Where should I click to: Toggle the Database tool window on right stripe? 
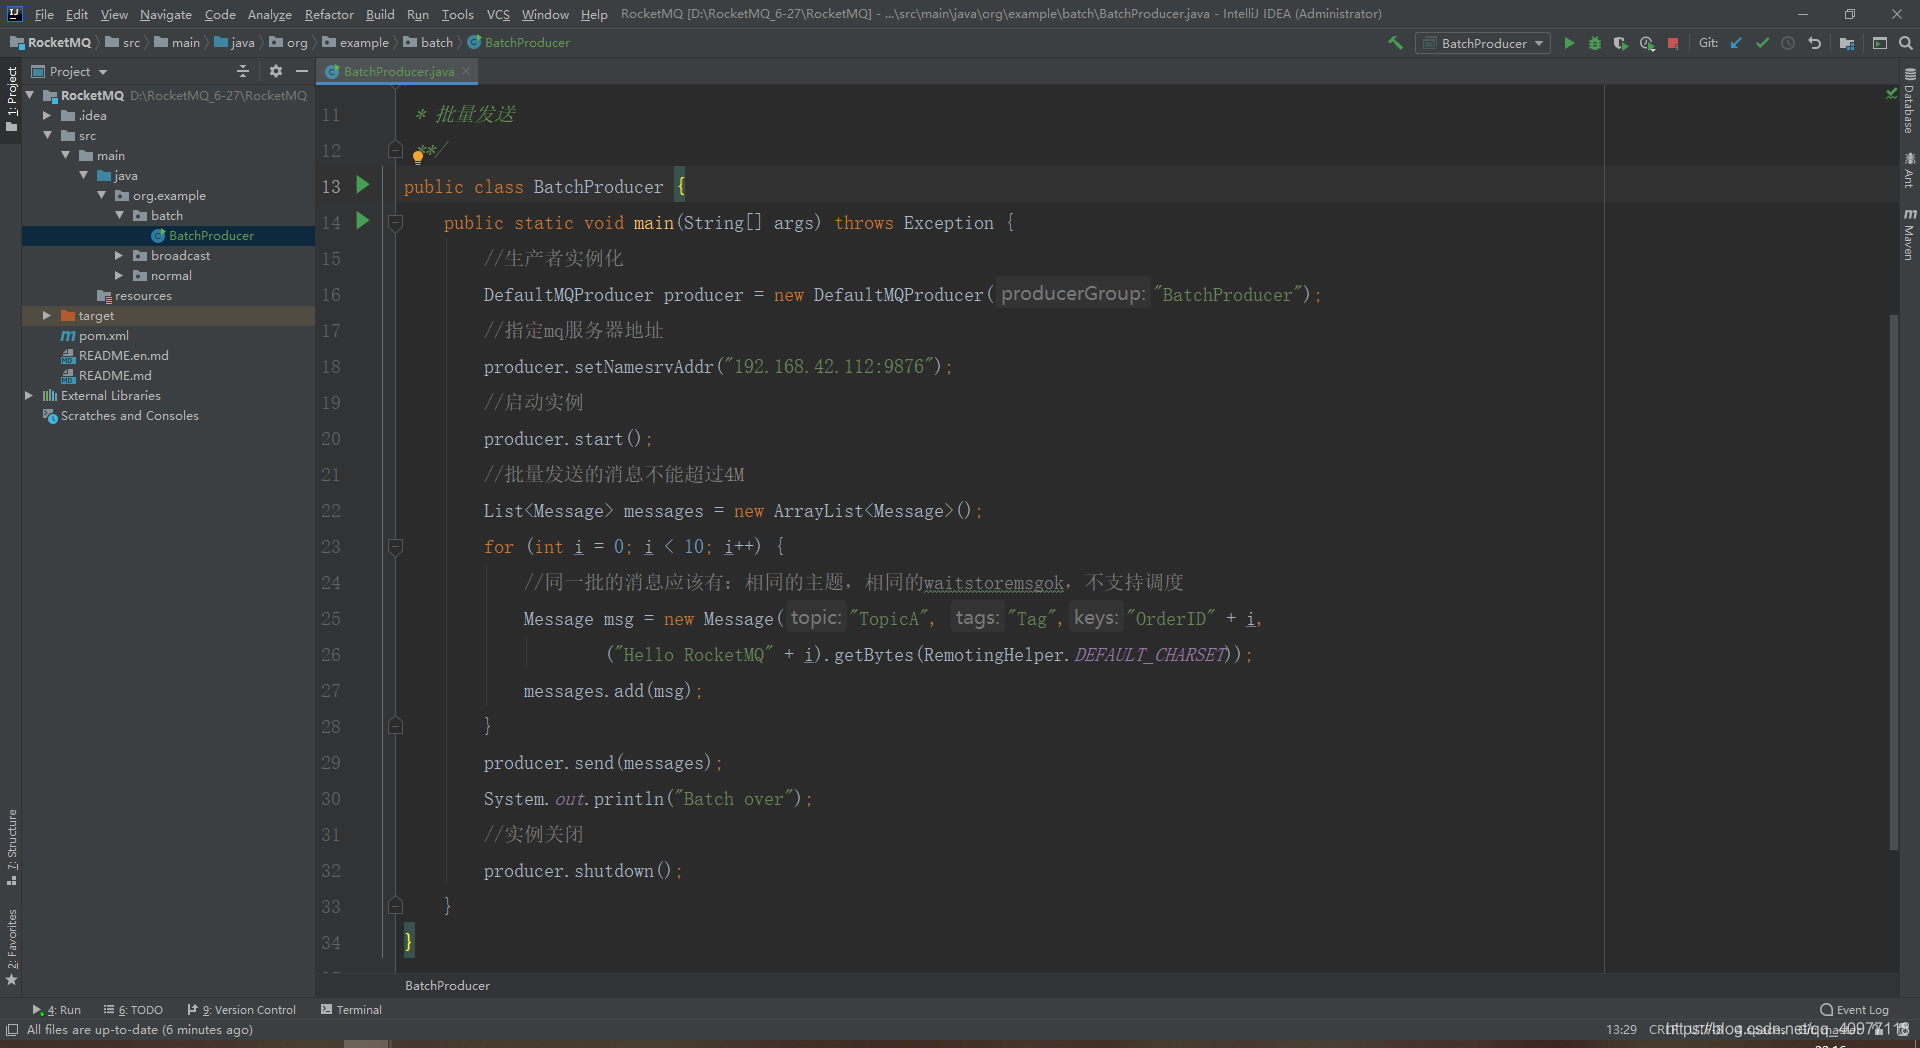(x=1909, y=102)
